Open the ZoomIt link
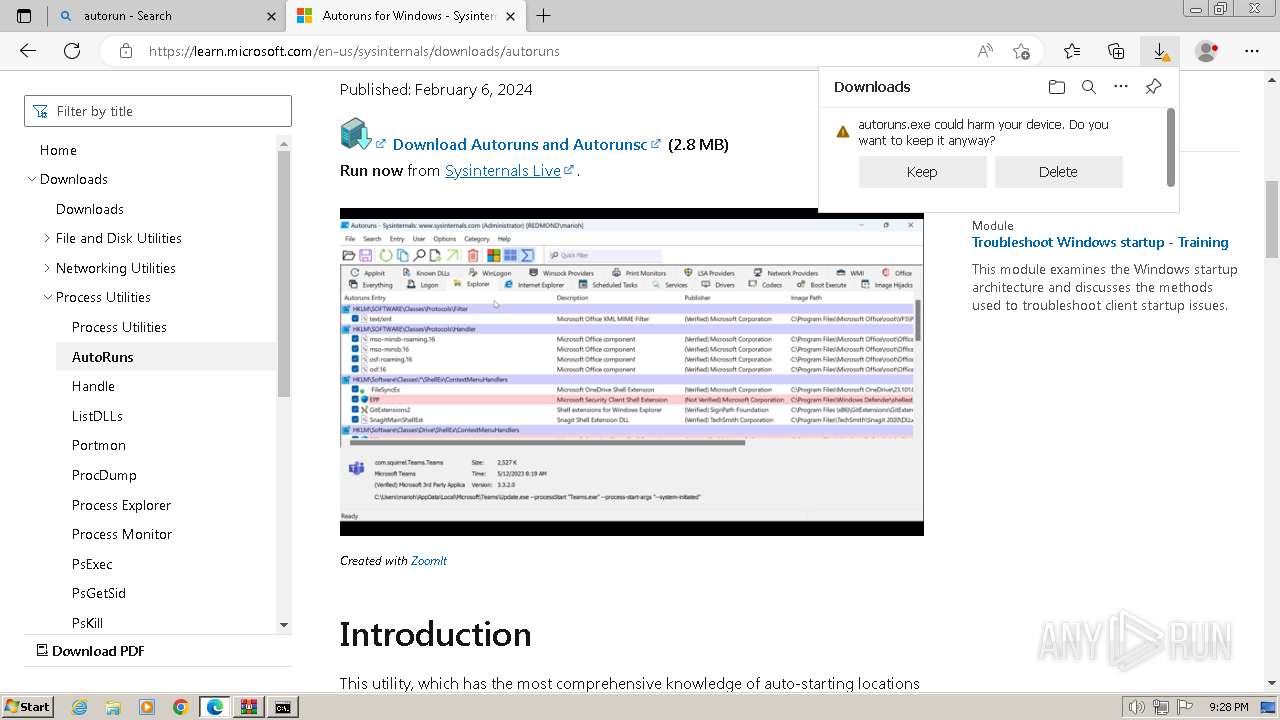Viewport: 1280px width, 720px height. tap(429, 561)
